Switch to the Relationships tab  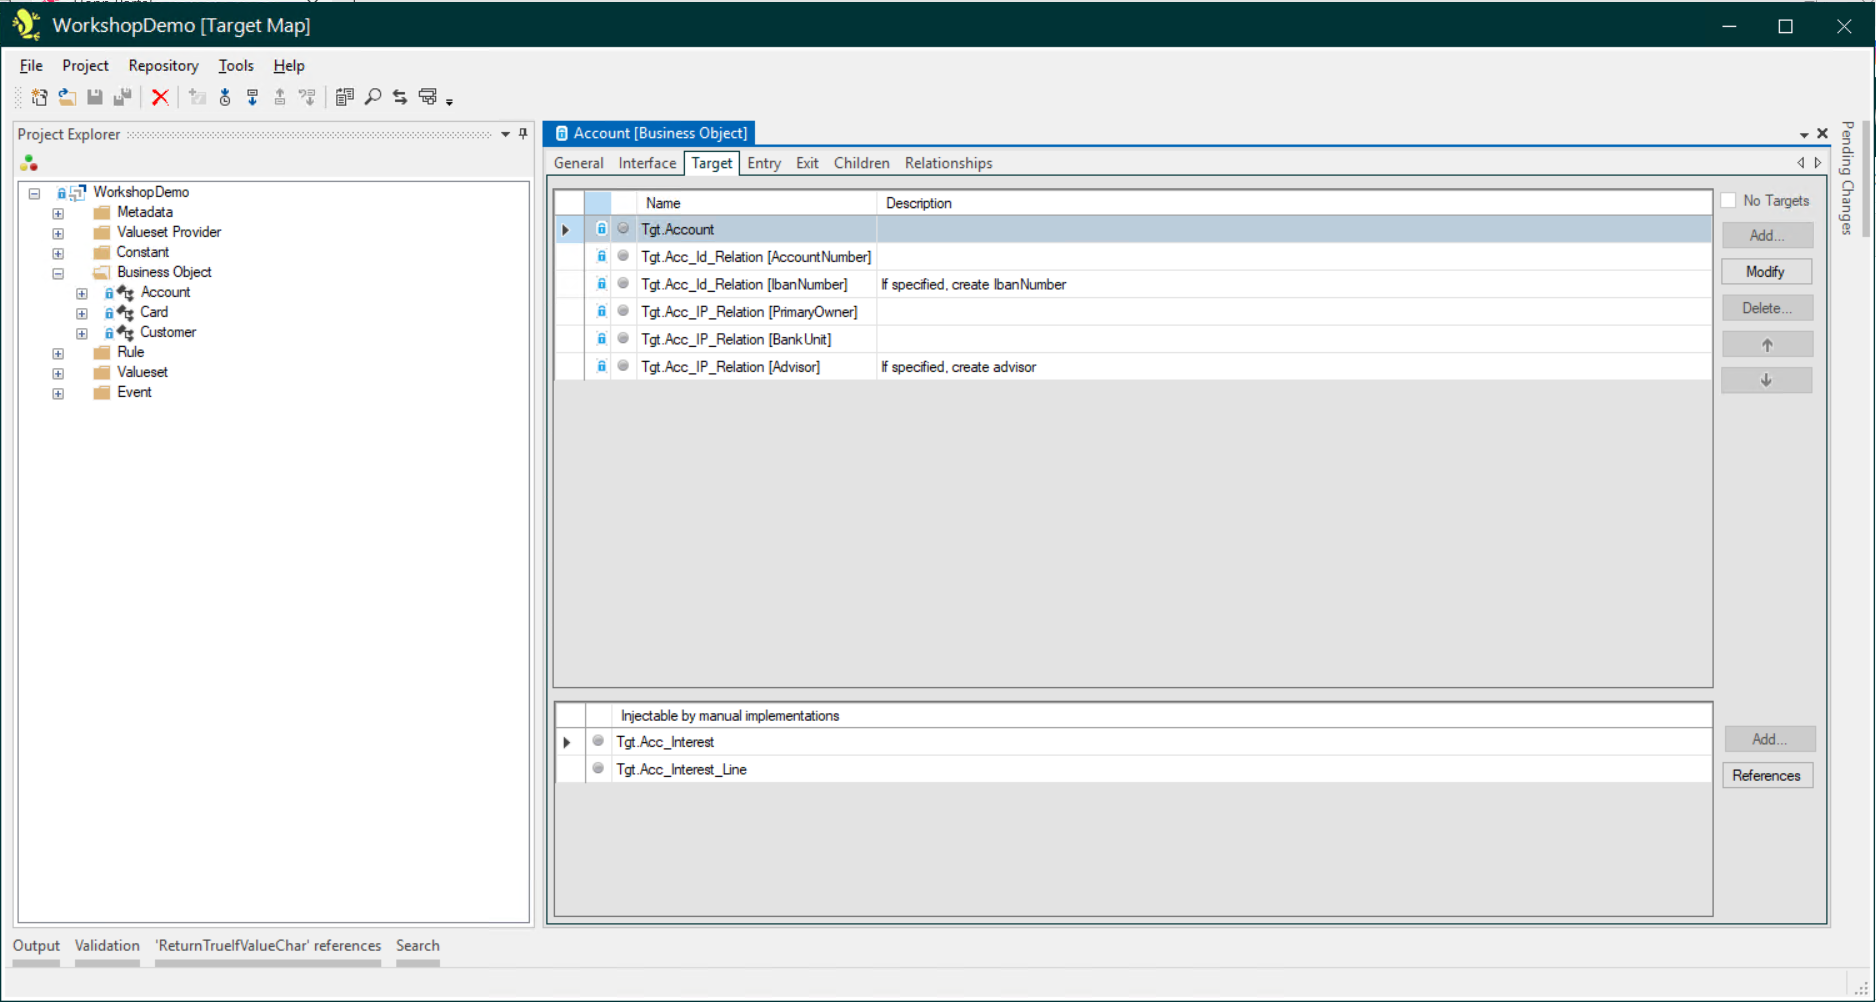coord(948,163)
